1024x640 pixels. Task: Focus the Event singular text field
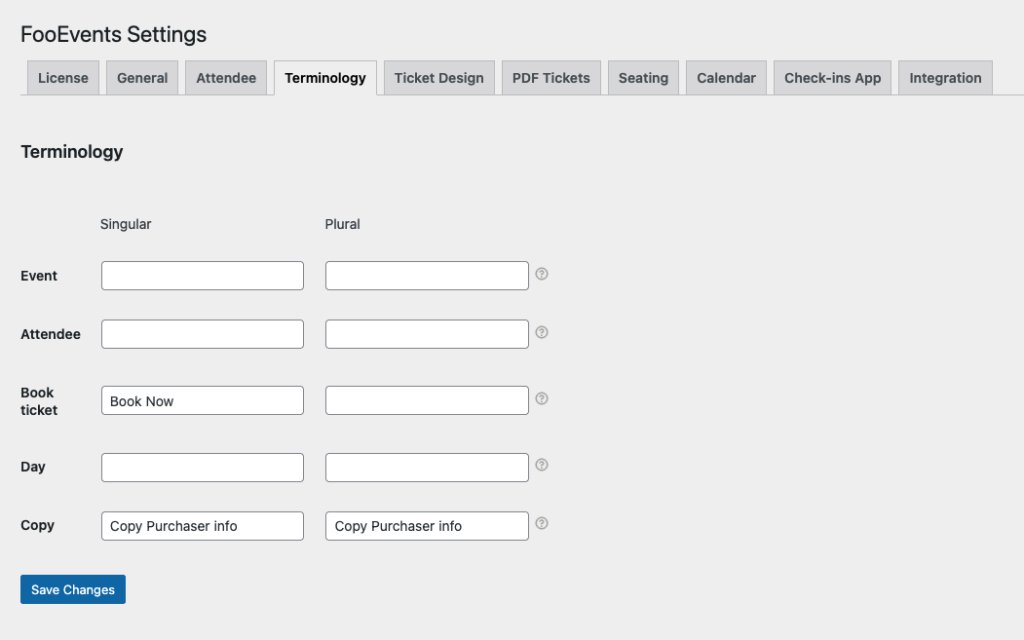[x=202, y=276]
